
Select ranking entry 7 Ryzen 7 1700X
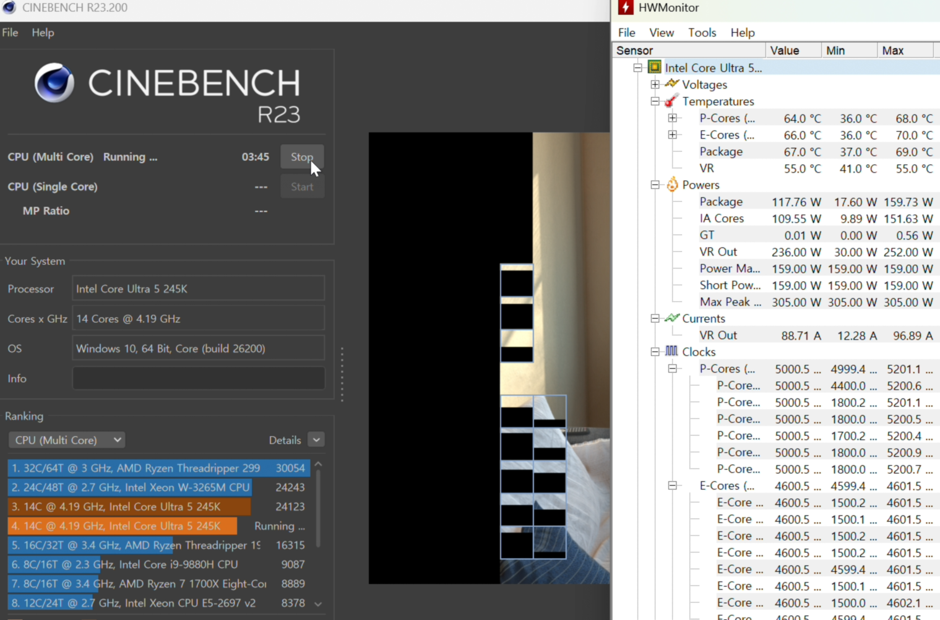(159, 583)
